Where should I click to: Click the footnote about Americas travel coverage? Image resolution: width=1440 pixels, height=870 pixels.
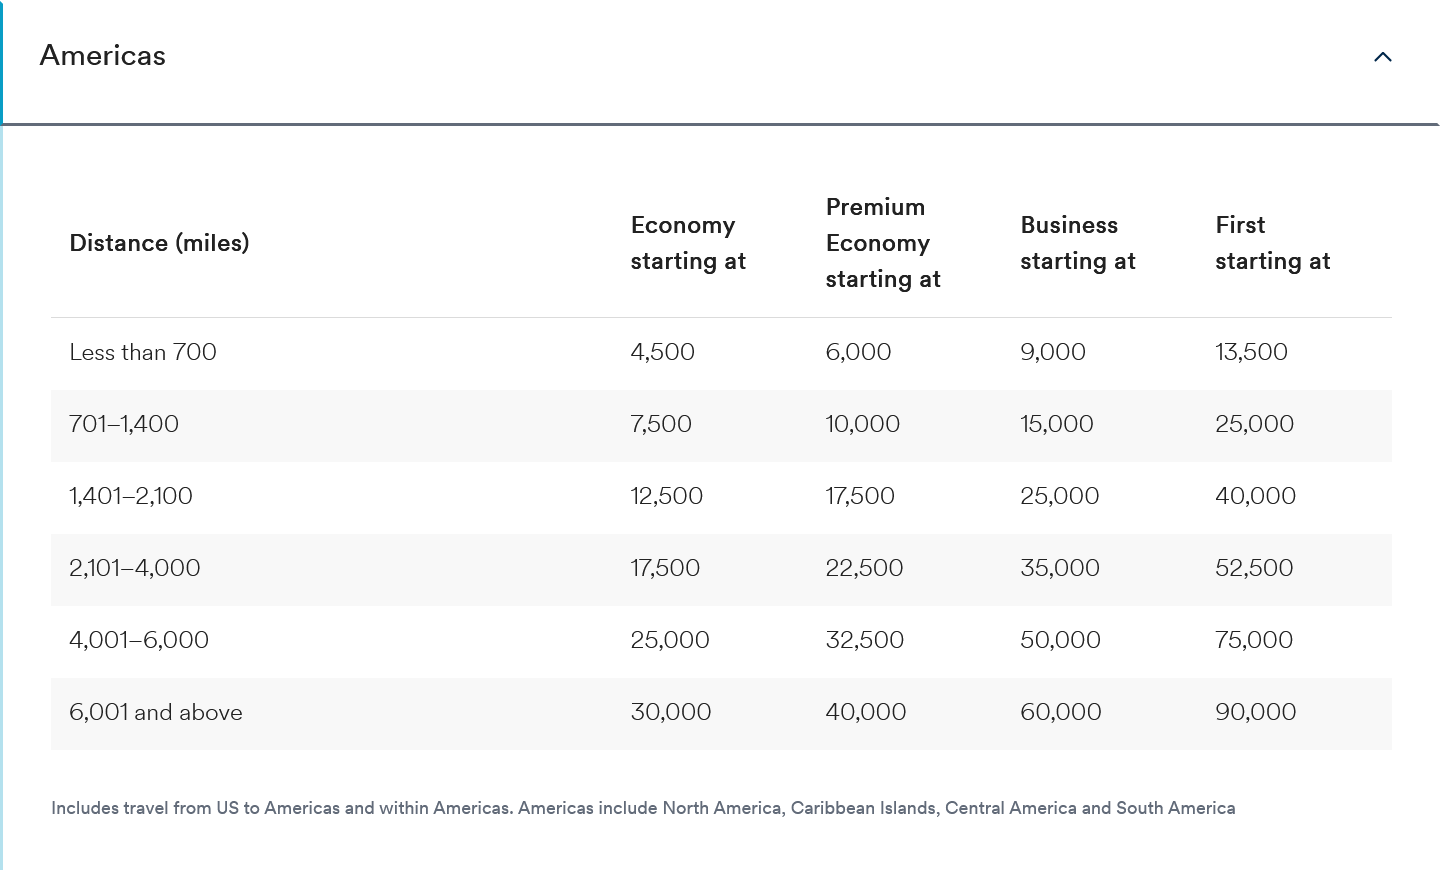[642, 807]
